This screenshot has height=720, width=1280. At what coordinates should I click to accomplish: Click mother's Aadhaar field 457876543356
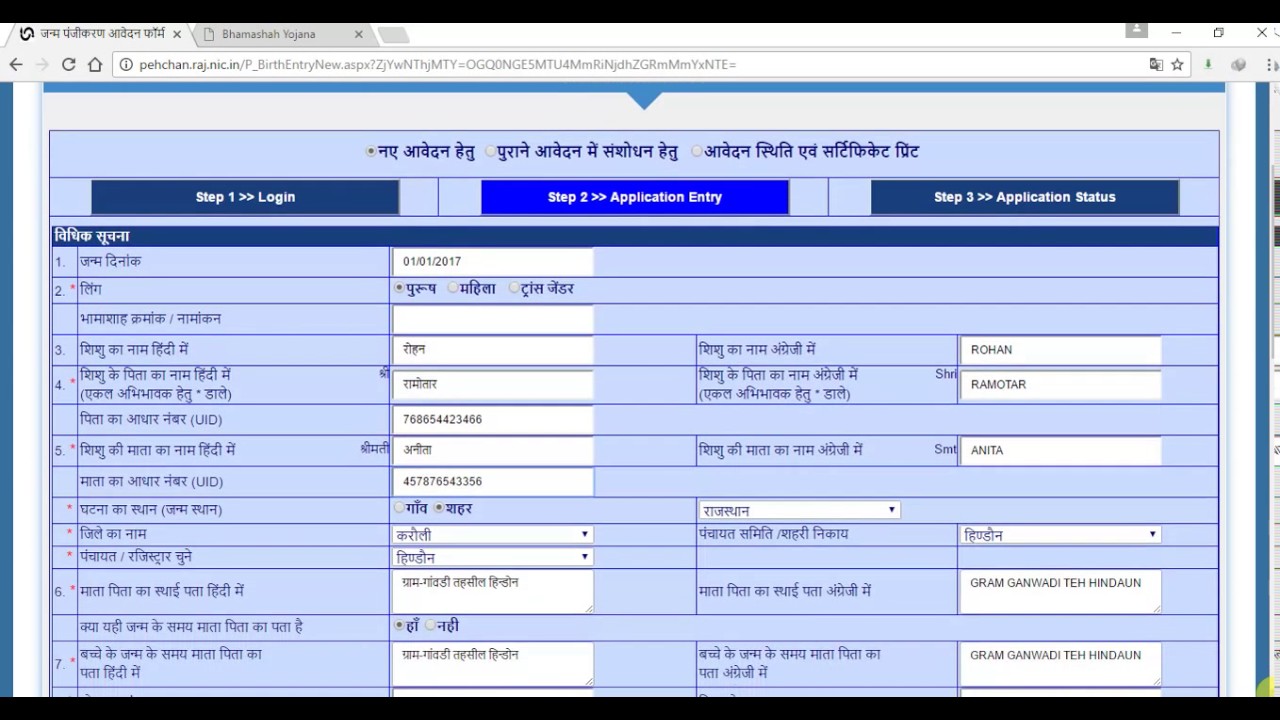point(493,482)
